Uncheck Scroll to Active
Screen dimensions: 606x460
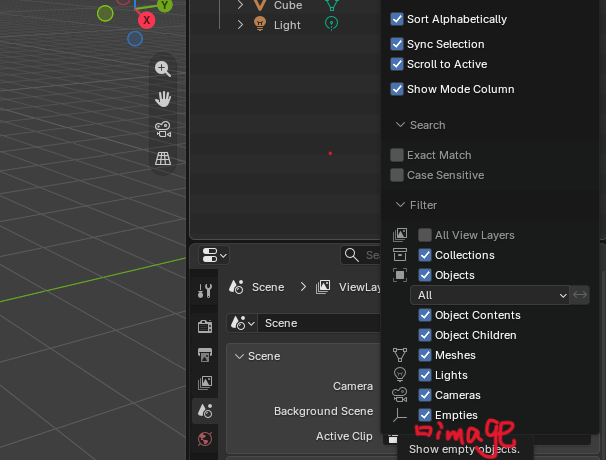click(x=397, y=64)
